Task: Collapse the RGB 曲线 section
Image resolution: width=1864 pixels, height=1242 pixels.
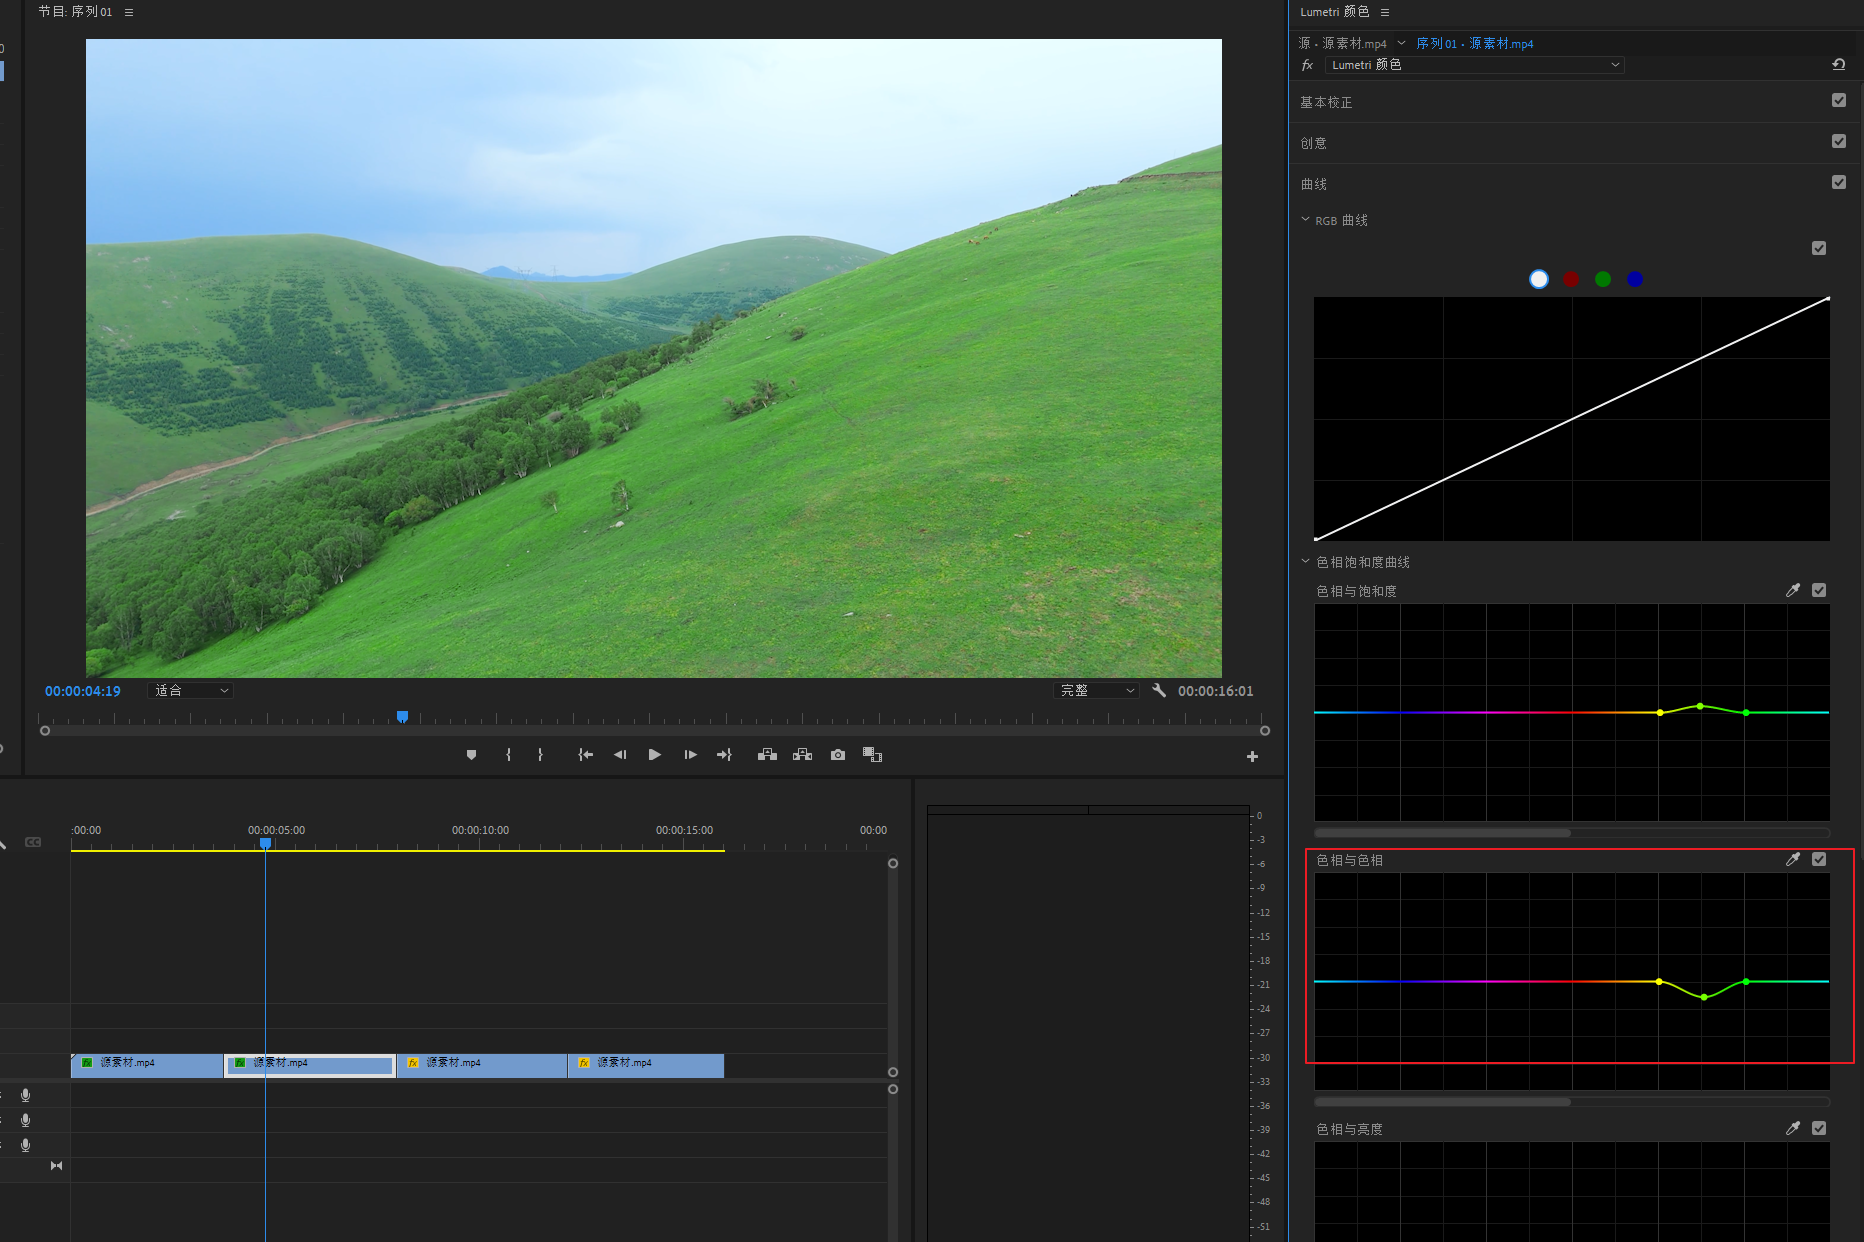Action: pyautogui.click(x=1305, y=220)
